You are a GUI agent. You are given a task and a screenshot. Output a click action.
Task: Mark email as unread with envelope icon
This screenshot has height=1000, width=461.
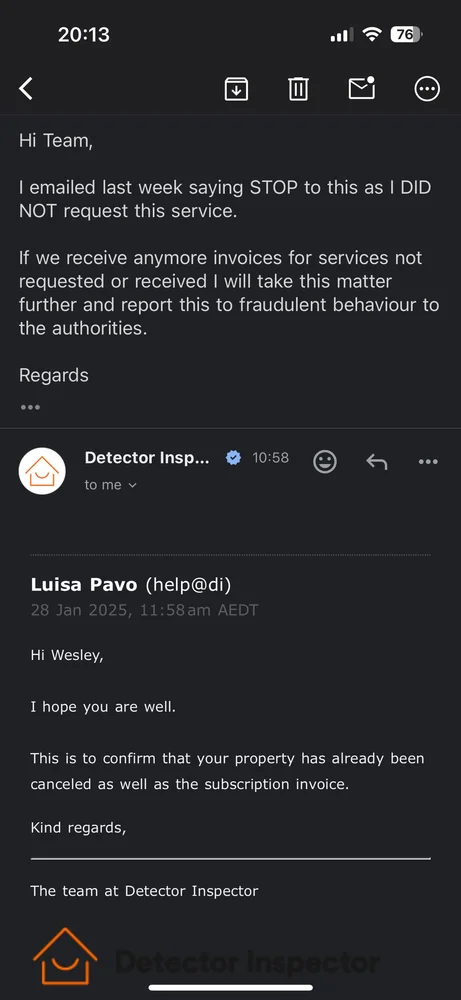[x=362, y=88]
